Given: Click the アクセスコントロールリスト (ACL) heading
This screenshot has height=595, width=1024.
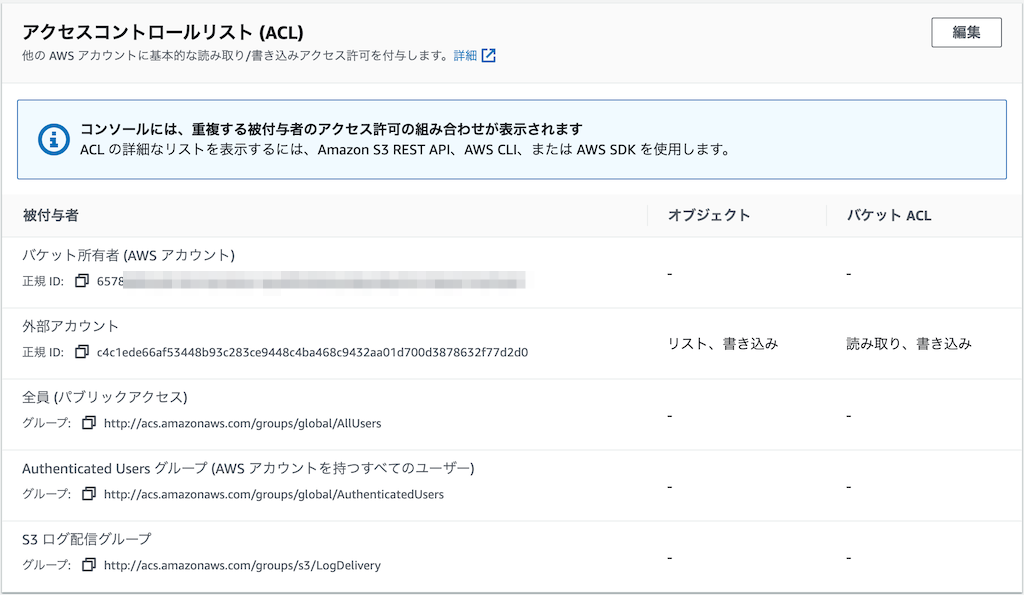Looking at the screenshot, I should [163, 32].
